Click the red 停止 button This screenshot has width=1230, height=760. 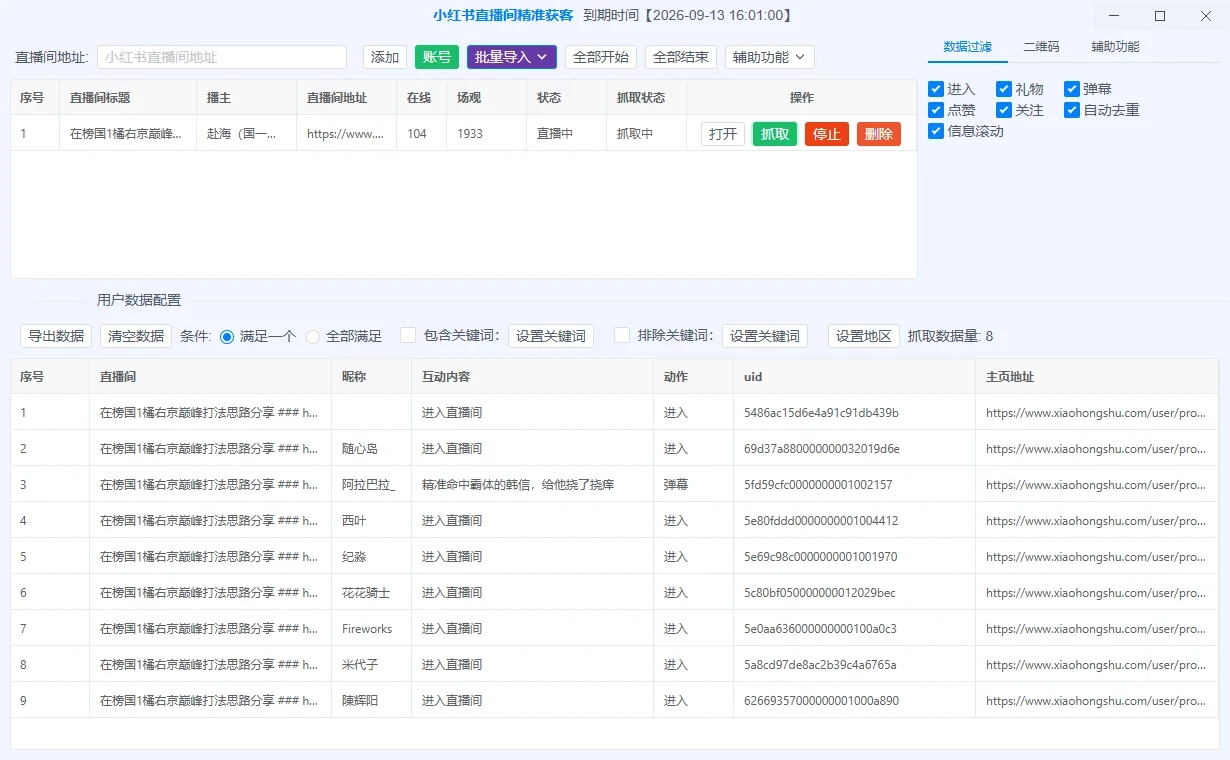point(827,134)
